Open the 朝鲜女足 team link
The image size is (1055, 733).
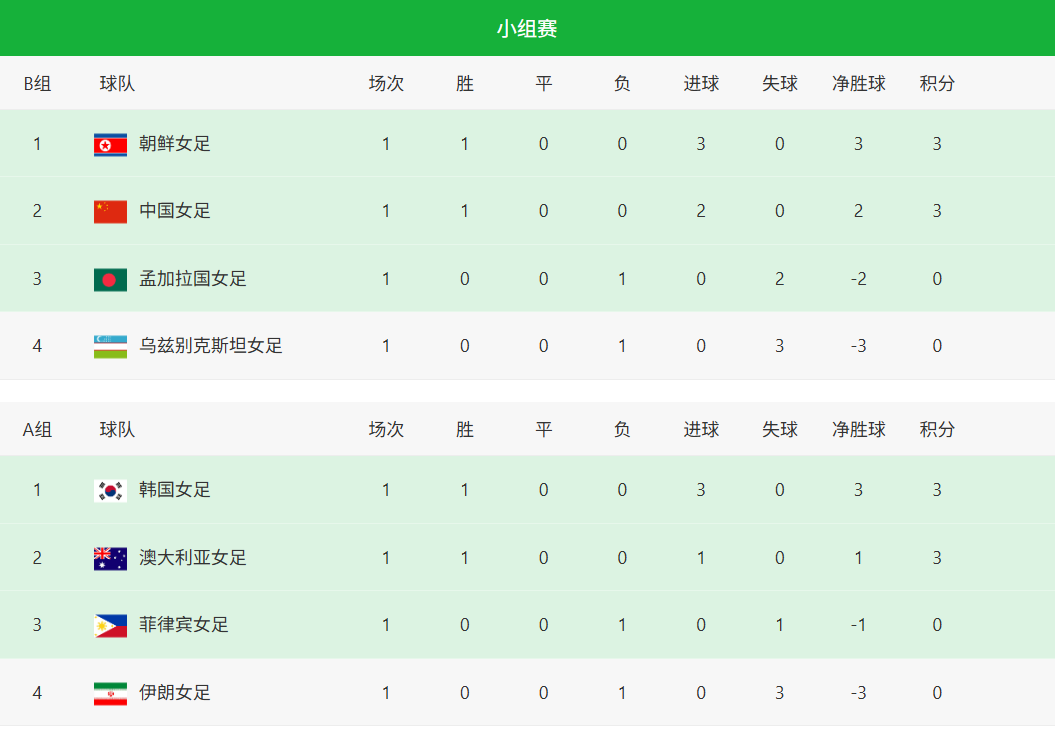[175, 144]
